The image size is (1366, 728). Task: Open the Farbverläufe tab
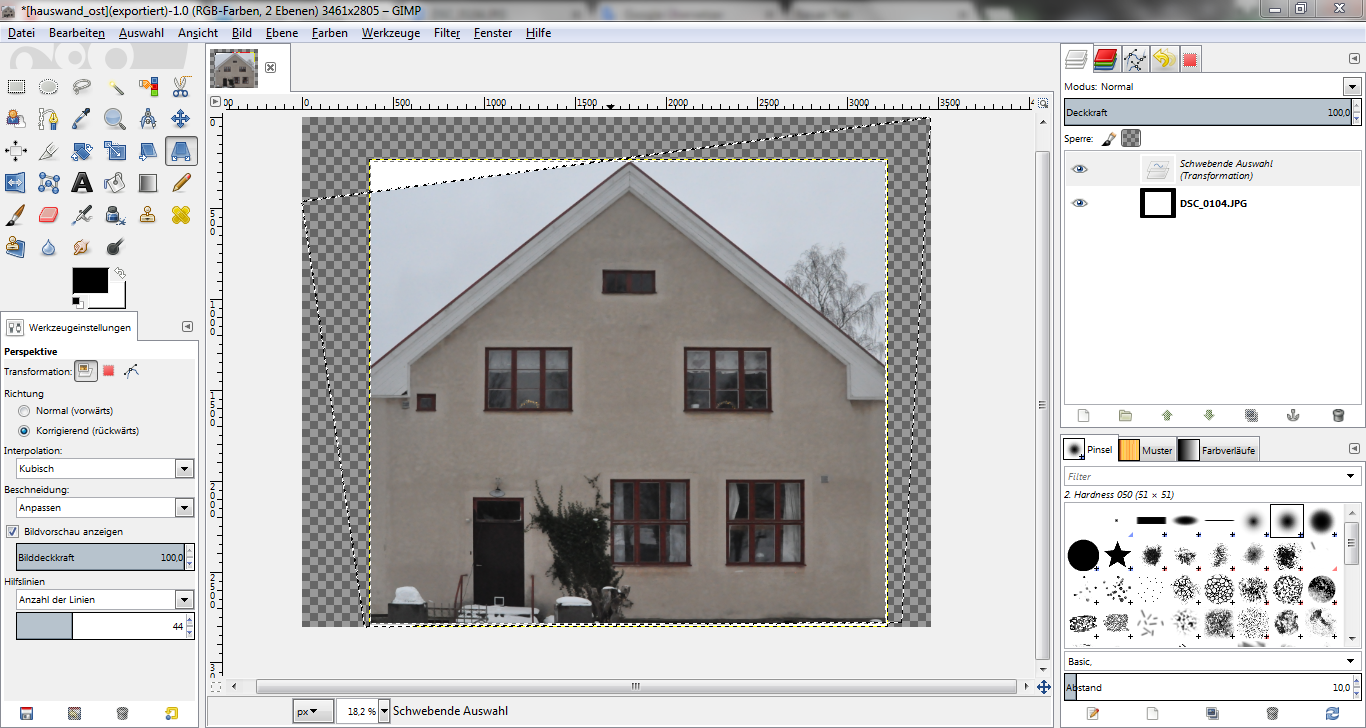click(x=1218, y=450)
